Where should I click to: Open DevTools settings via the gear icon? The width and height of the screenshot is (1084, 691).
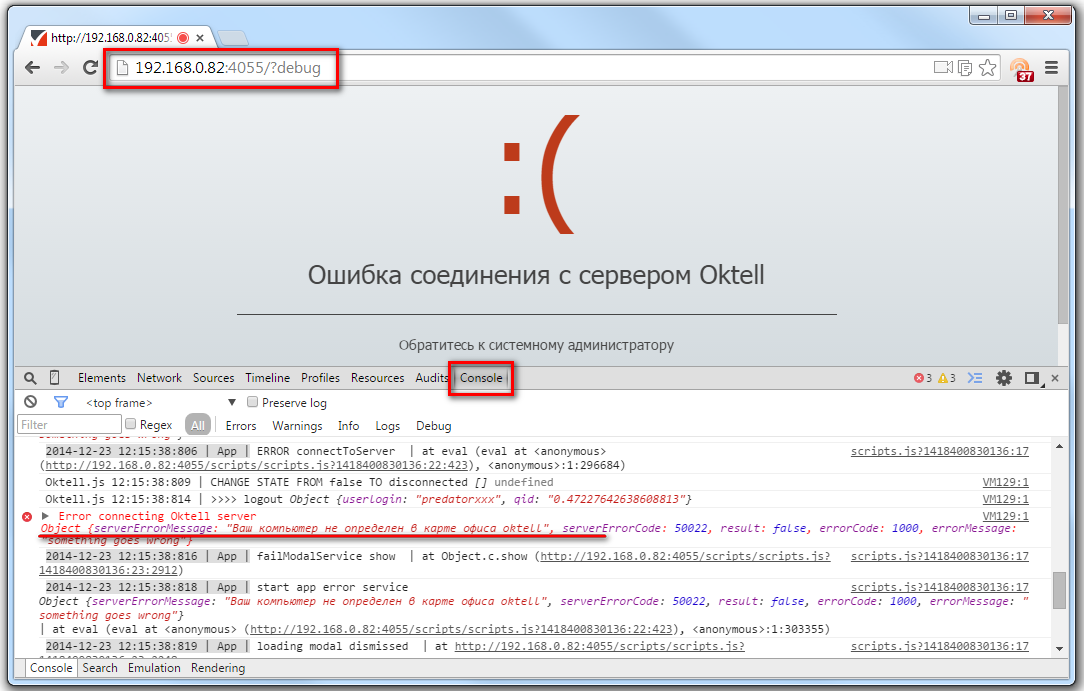[x=1003, y=378]
